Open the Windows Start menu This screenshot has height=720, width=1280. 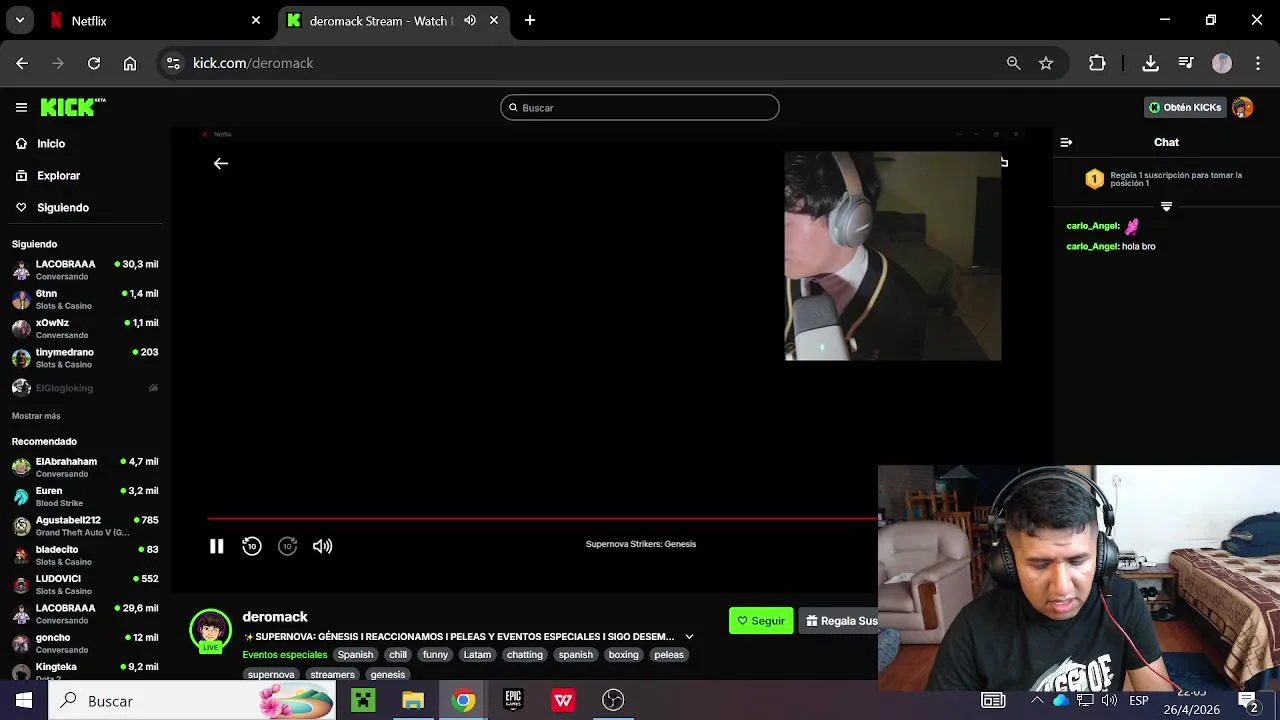tap(23, 701)
